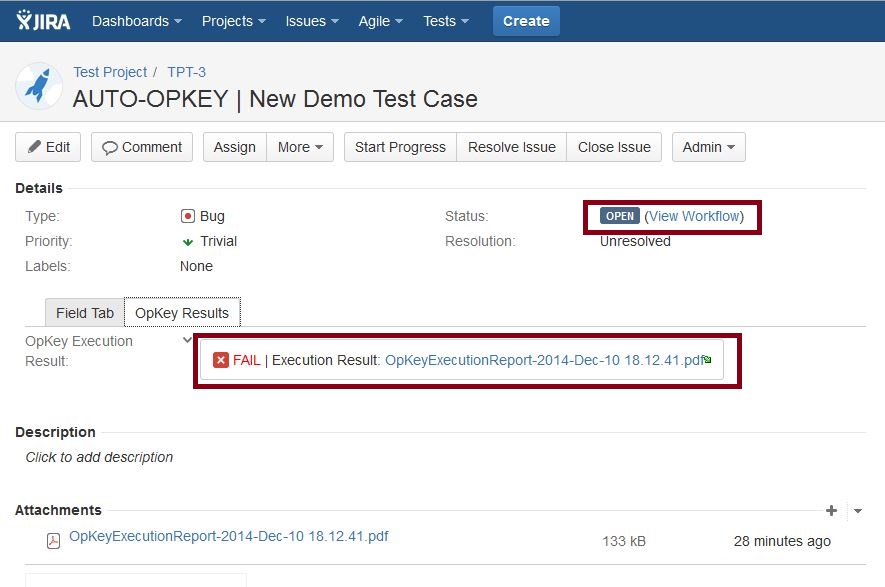The width and height of the screenshot is (885, 587).
Task: Click the 28 minutes ago timestamp
Action: 782,541
